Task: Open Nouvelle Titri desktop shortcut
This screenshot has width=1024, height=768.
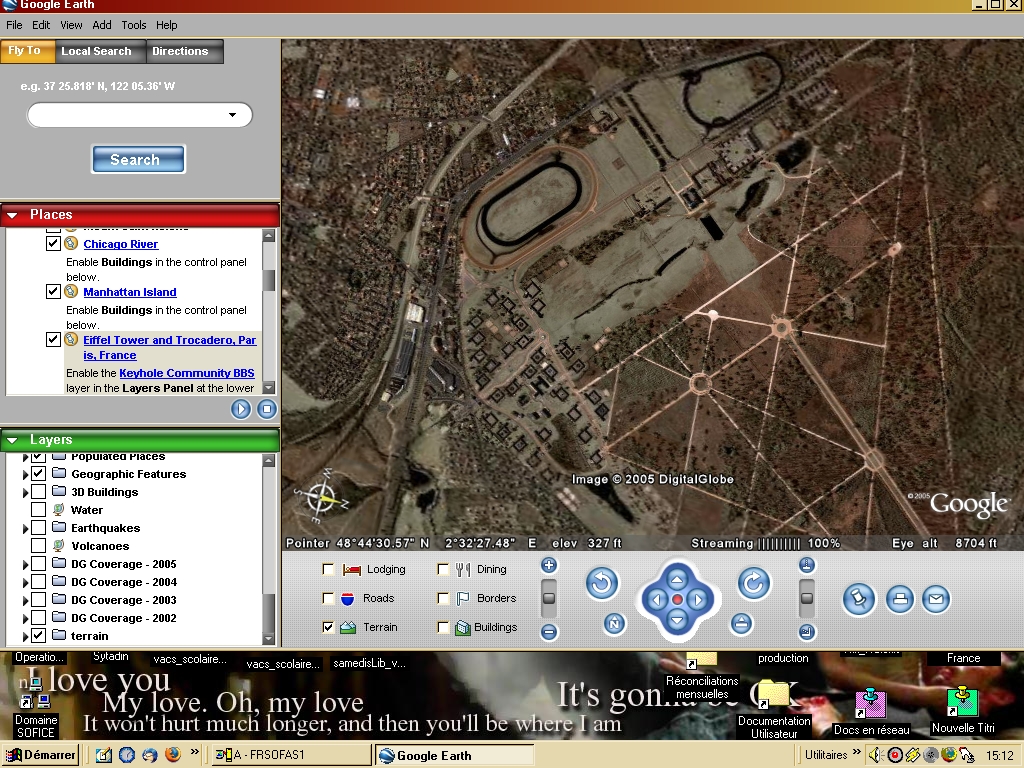Action: (963, 710)
